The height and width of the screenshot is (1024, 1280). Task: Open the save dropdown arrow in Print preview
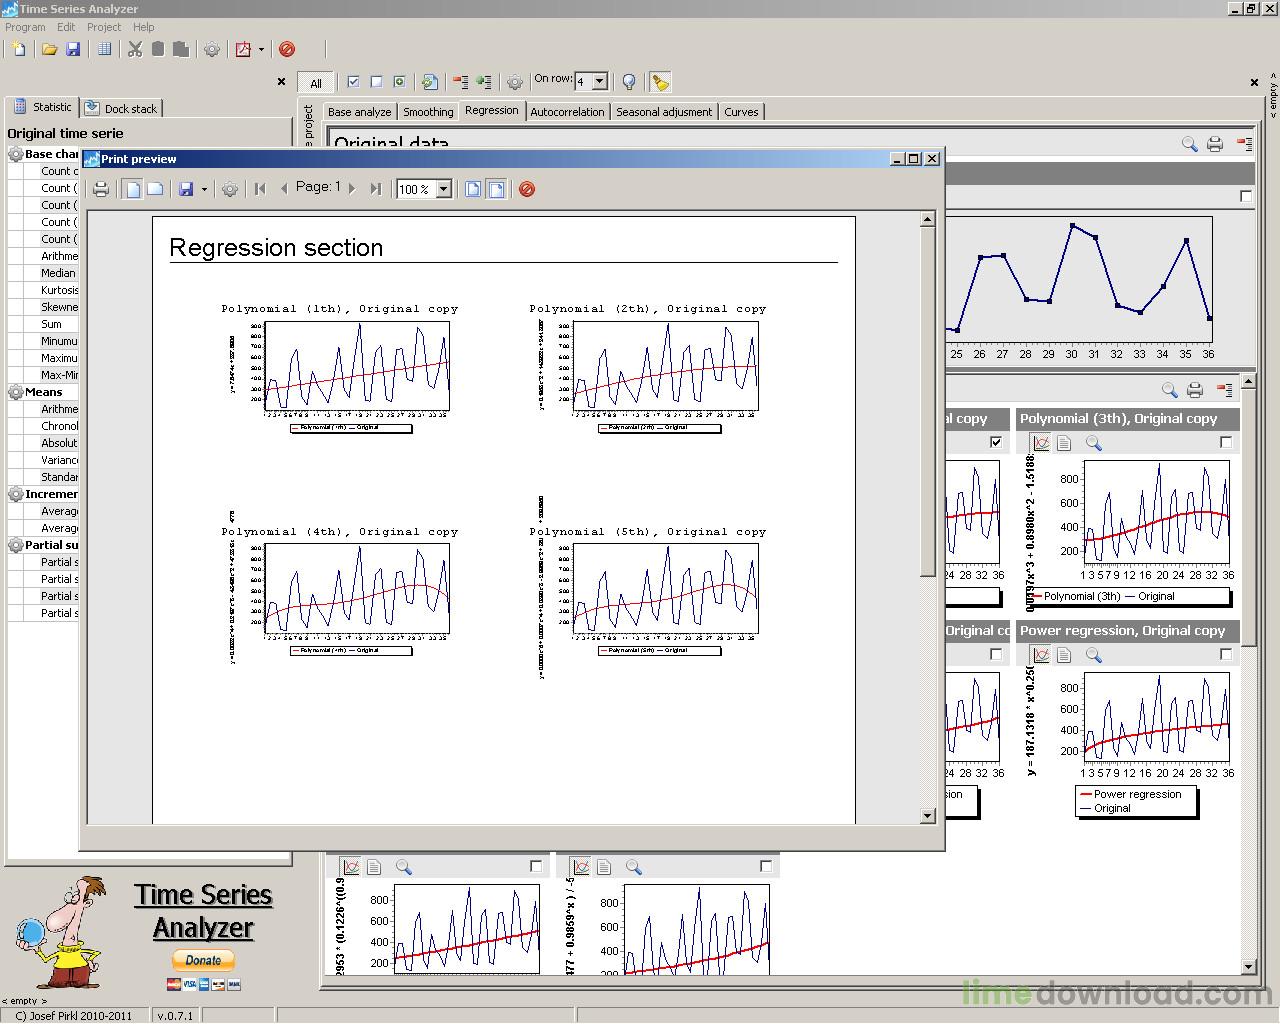(x=203, y=189)
